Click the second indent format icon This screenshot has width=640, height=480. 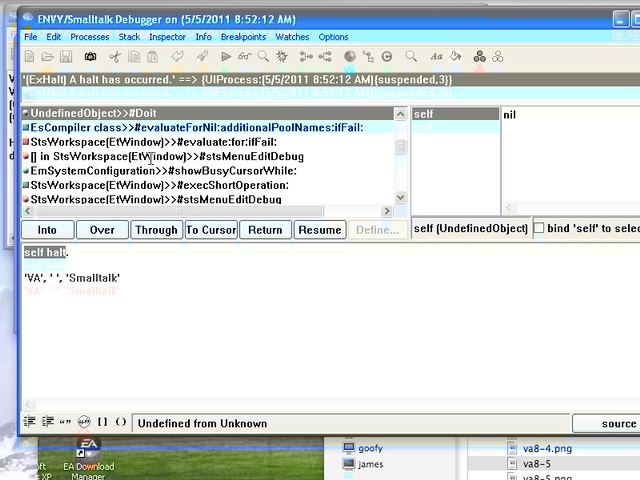click(x=48, y=421)
